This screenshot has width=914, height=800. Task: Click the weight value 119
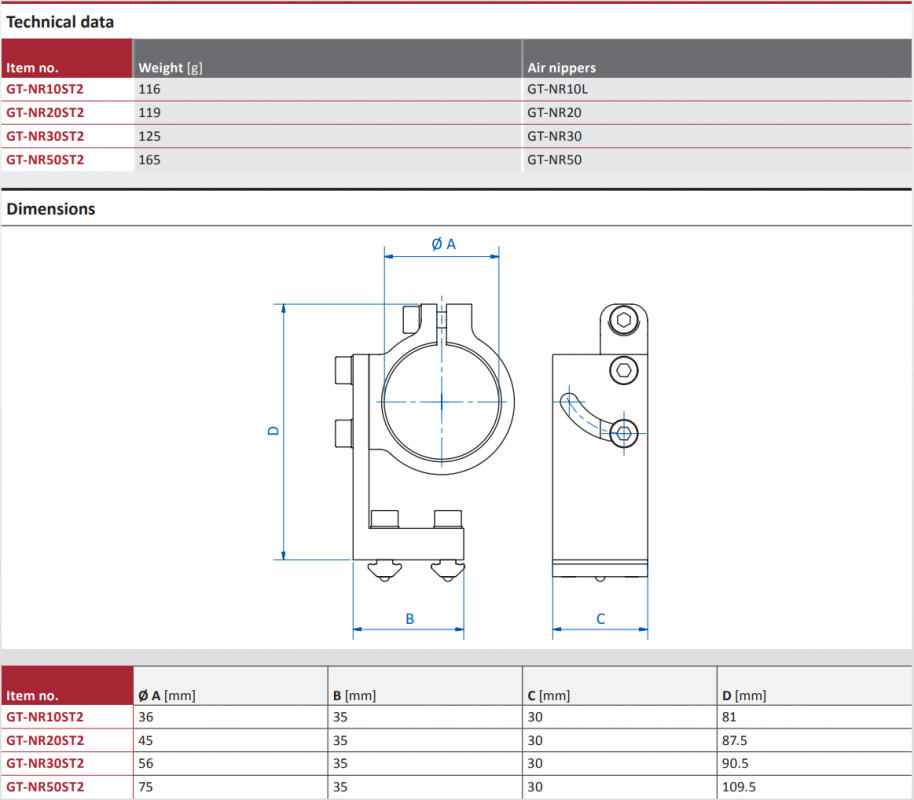pyautogui.click(x=149, y=113)
